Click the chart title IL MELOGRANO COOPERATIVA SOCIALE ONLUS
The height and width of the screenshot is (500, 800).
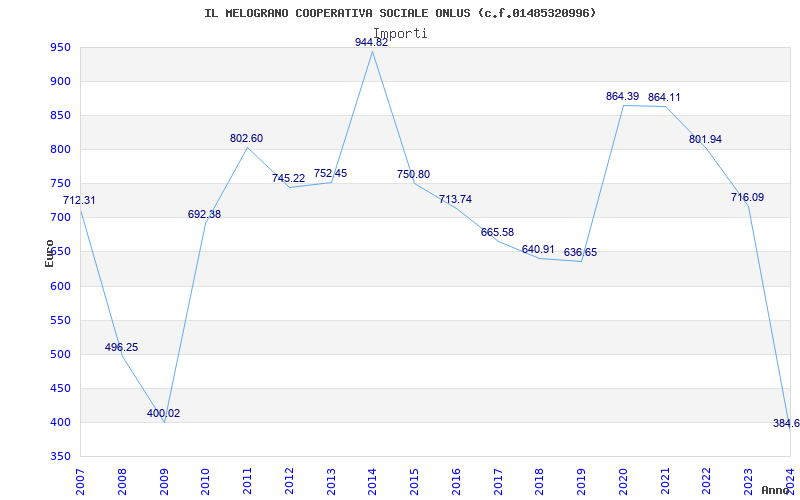coord(400,13)
